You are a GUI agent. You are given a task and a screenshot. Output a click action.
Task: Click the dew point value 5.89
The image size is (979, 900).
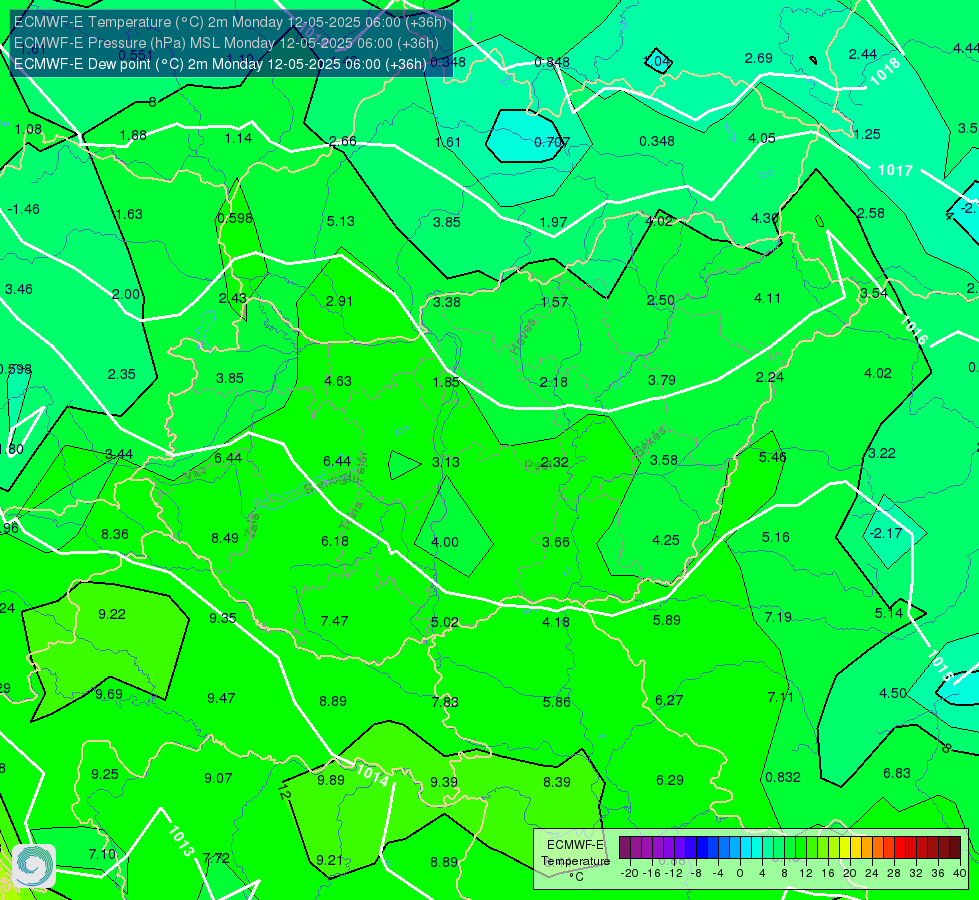tap(666, 620)
